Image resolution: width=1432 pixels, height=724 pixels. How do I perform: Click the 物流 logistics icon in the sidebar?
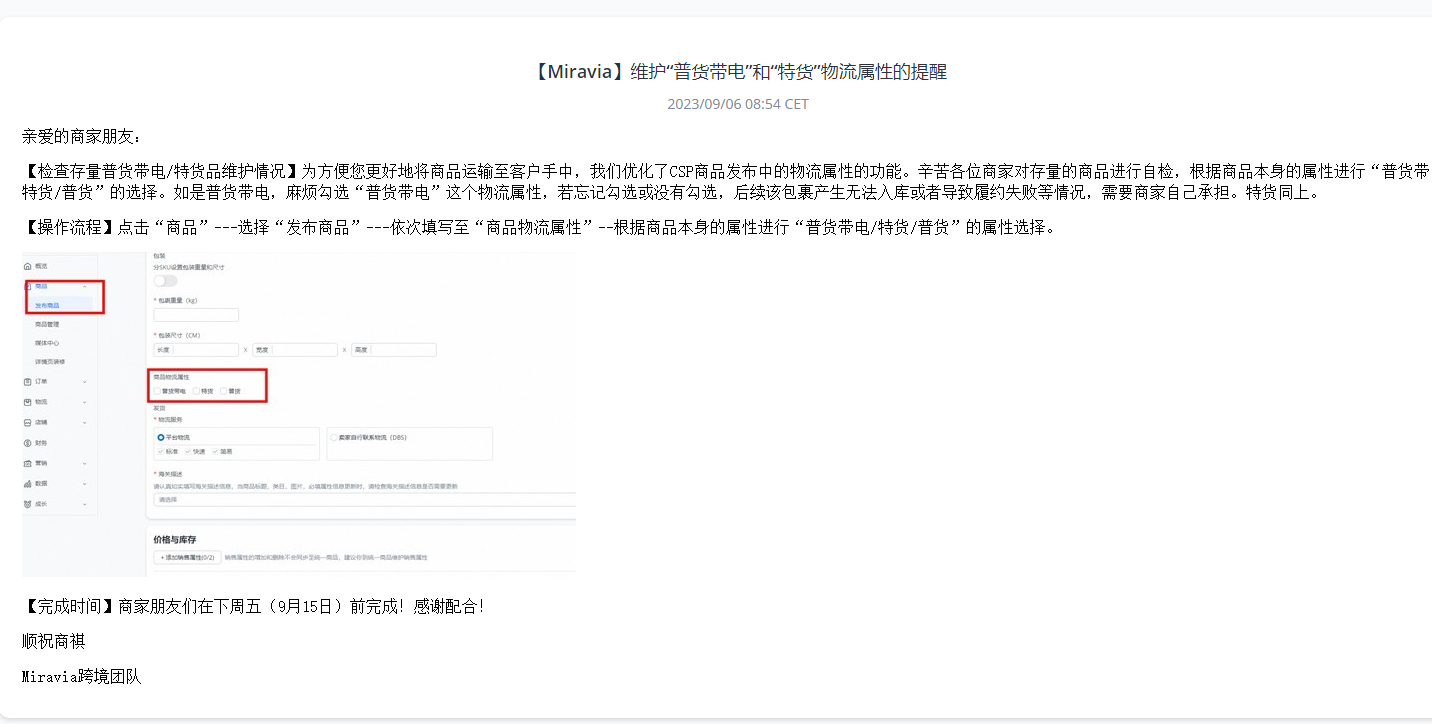[28, 402]
